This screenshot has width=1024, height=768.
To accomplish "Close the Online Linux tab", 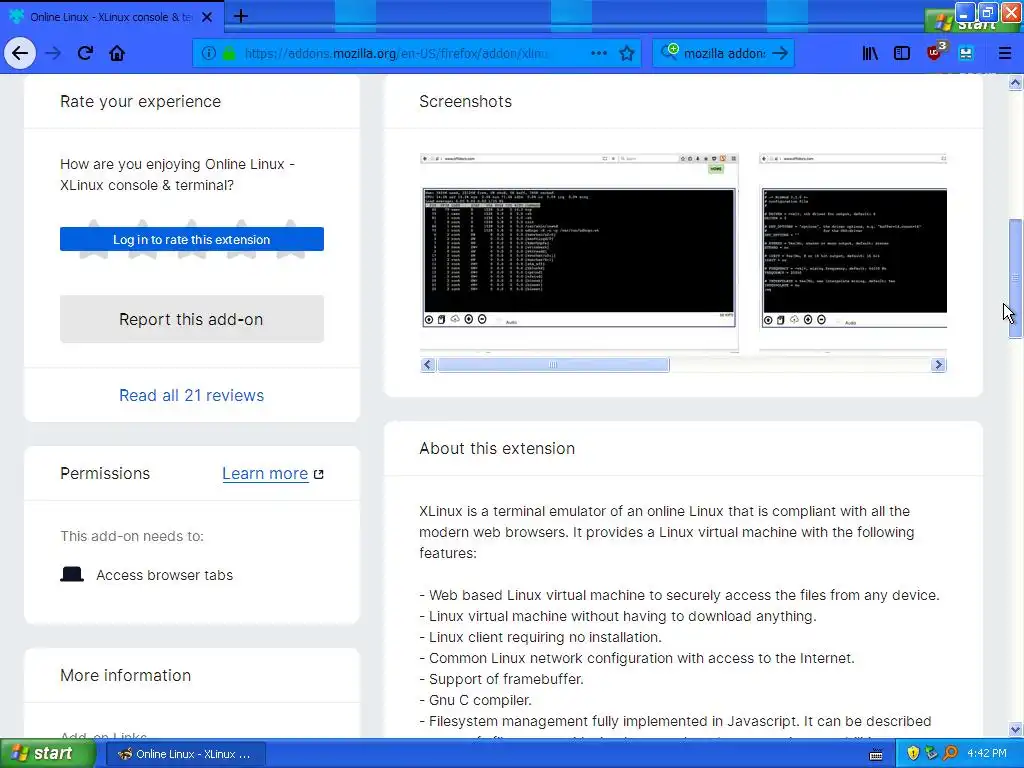I will (207, 17).
